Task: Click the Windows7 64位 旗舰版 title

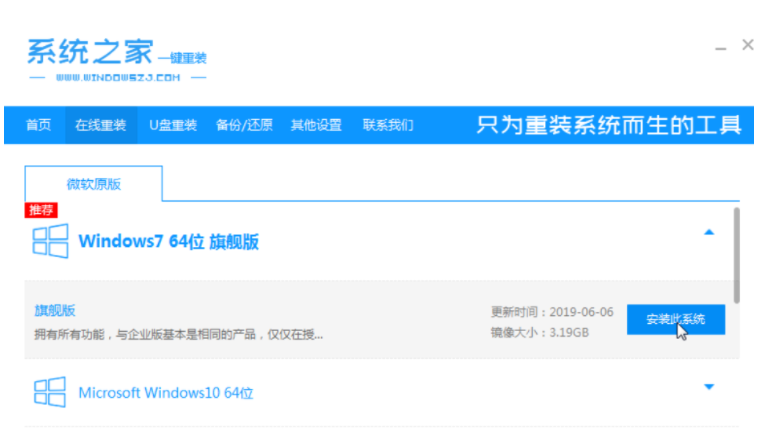Action: click(x=169, y=242)
